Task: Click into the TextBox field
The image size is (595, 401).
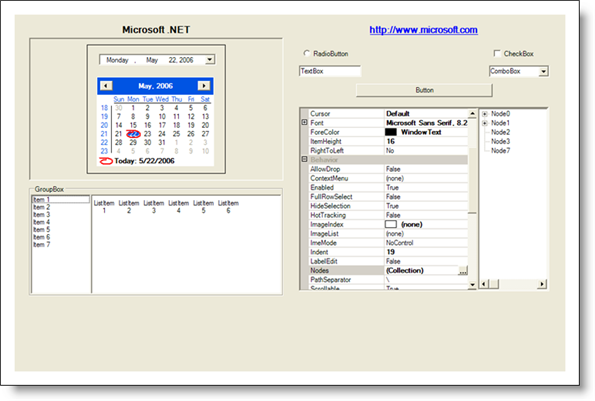Action: coord(330,71)
